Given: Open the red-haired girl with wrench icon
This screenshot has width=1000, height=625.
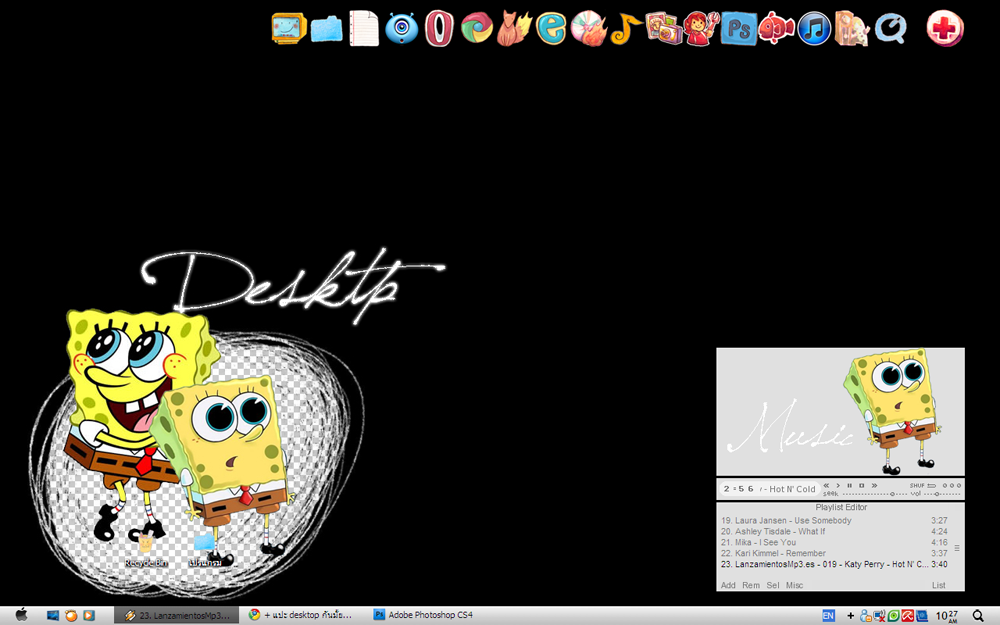Looking at the screenshot, I should click(x=701, y=28).
